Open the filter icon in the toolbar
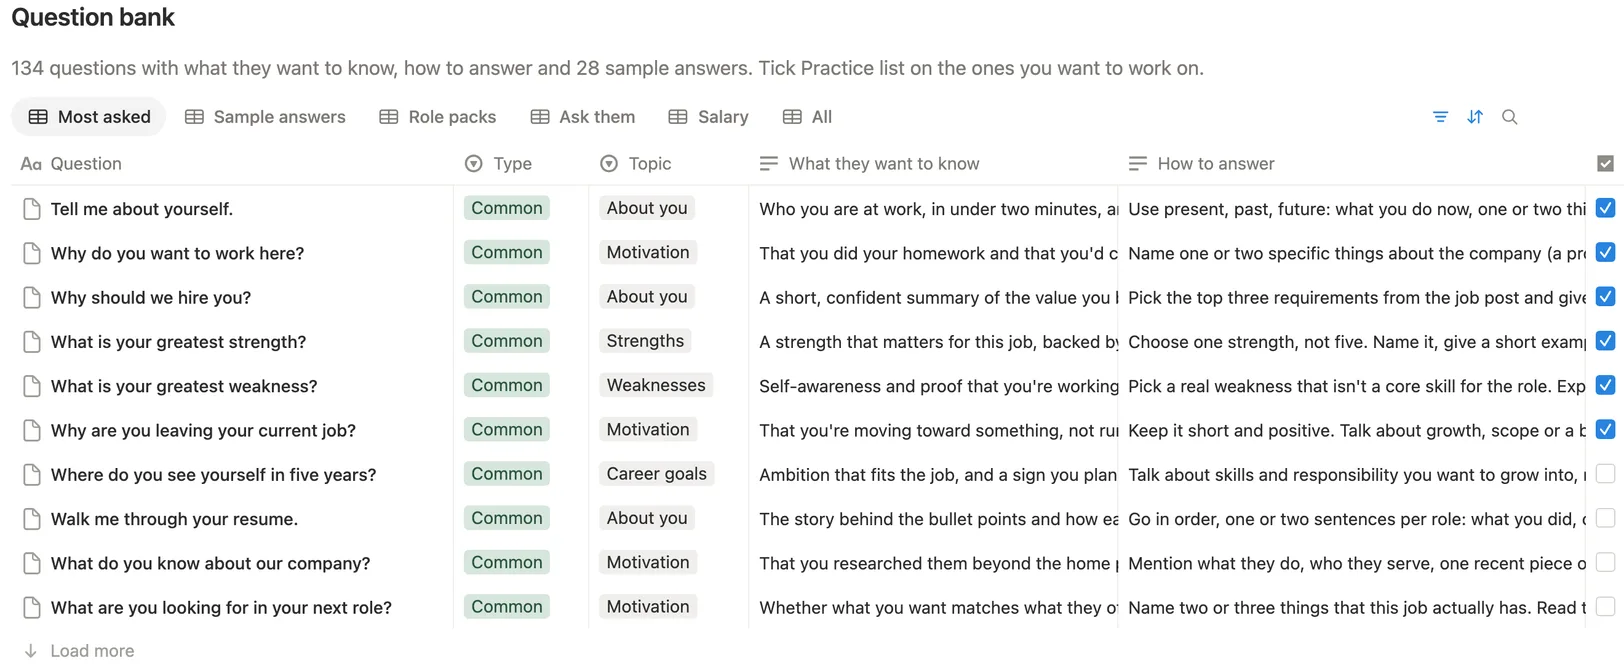Viewport: 1624px width, 664px height. (1440, 117)
